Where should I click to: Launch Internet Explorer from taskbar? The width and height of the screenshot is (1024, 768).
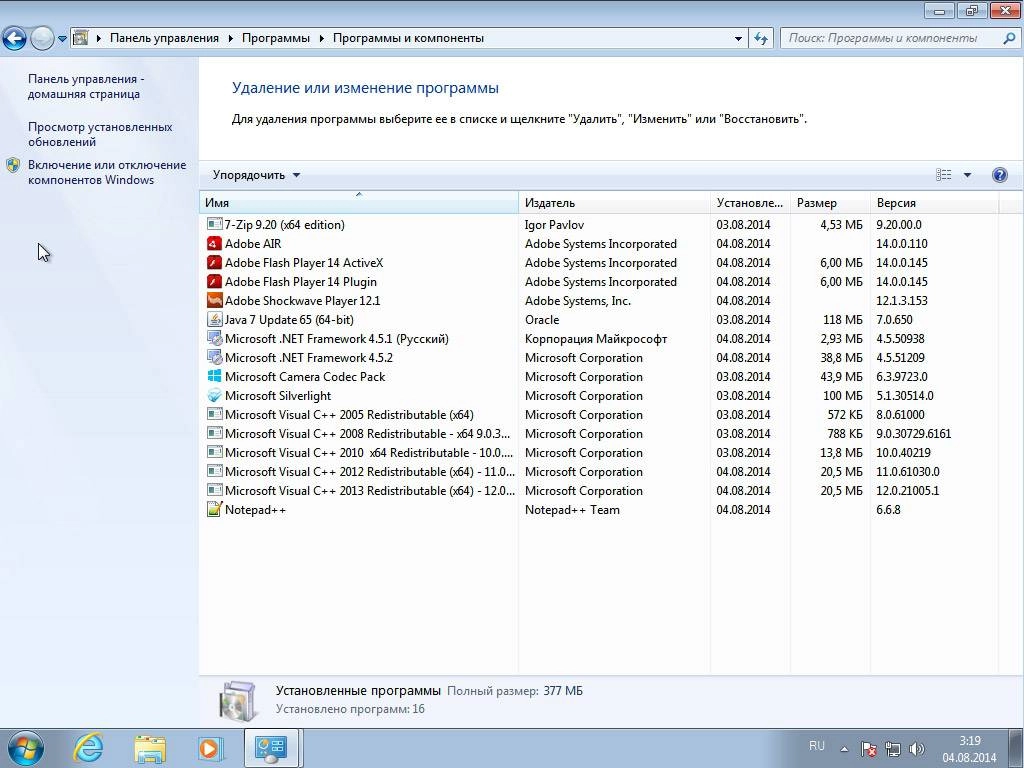(x=88, y=748)
